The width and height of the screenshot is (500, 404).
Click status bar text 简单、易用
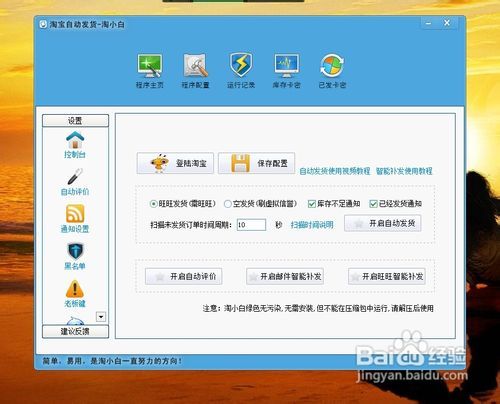pyautogui.click(x=112, y=361)
